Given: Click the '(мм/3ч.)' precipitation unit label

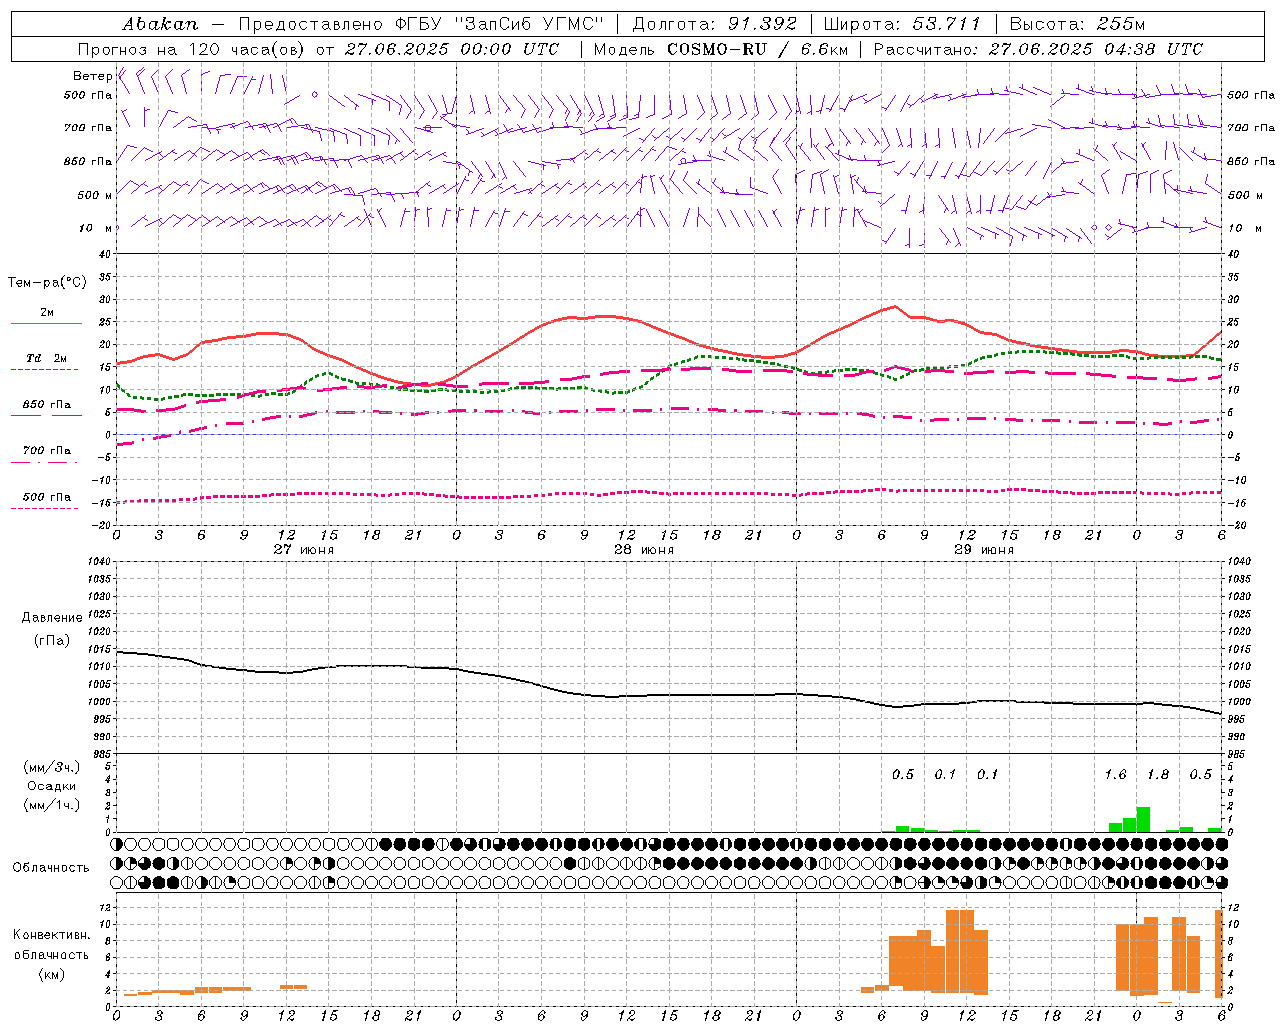Looking at the screenshot, I should click(x=52, y=767).
